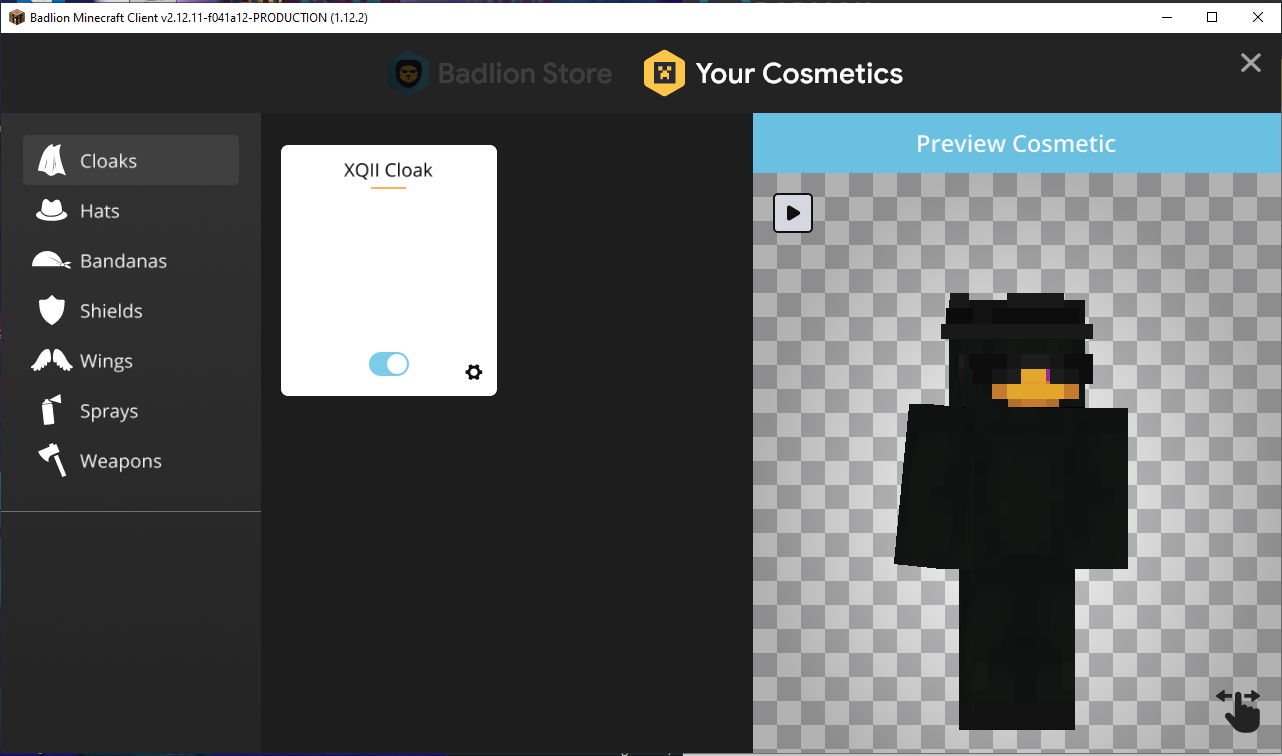Go to Weapons category label
Image resolution: width=1282 pixels, height=756 pixels.
click(x=121, y=461)
